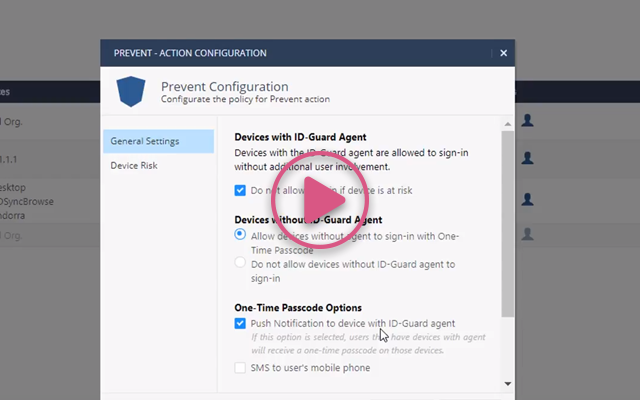Play the video with the pink play button
This screenshot has height=400, width=640.
[320, 200]
